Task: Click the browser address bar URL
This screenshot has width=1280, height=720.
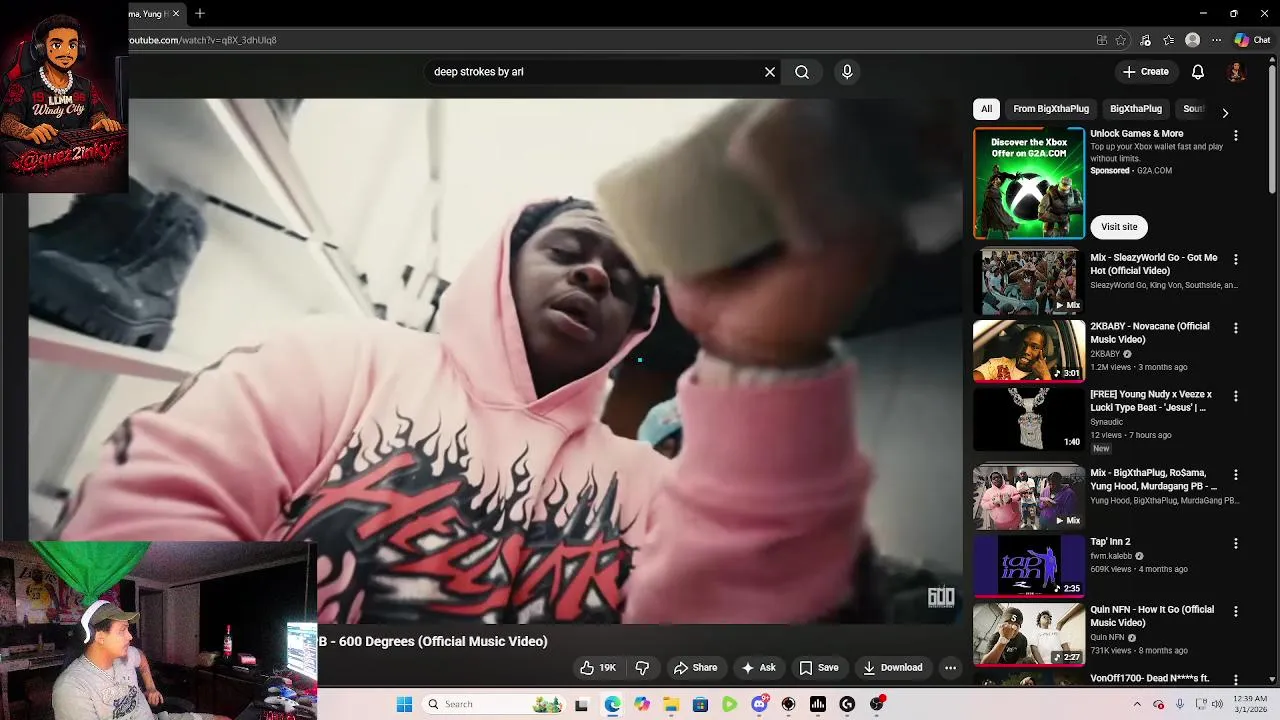Action: point(203,40)
